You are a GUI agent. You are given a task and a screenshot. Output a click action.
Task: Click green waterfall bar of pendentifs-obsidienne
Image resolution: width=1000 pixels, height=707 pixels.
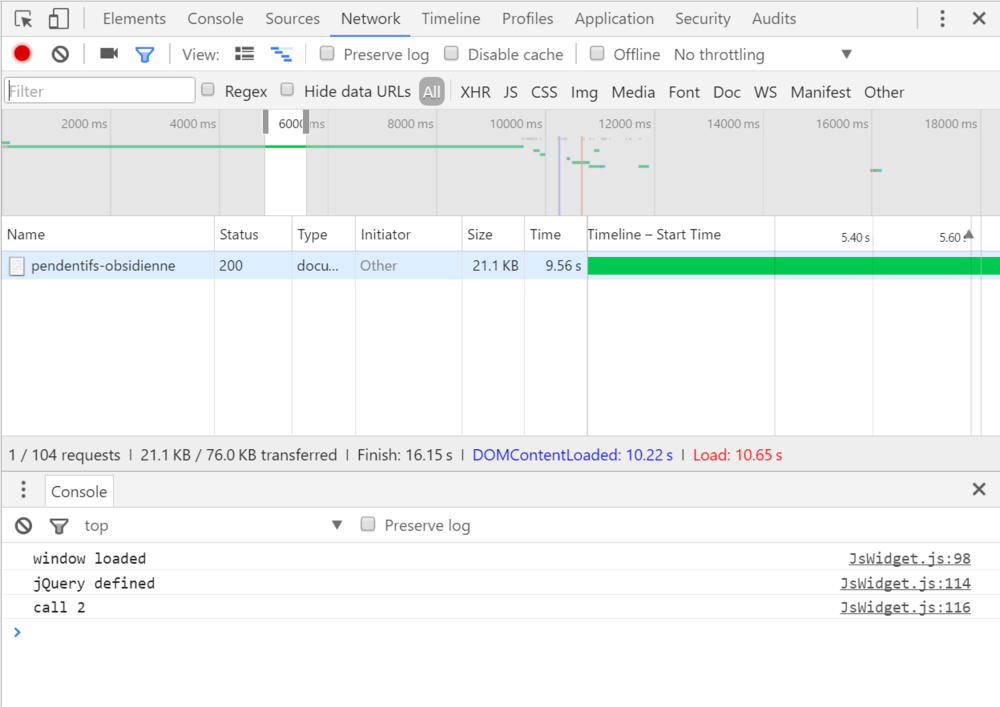tap(793, 266)
